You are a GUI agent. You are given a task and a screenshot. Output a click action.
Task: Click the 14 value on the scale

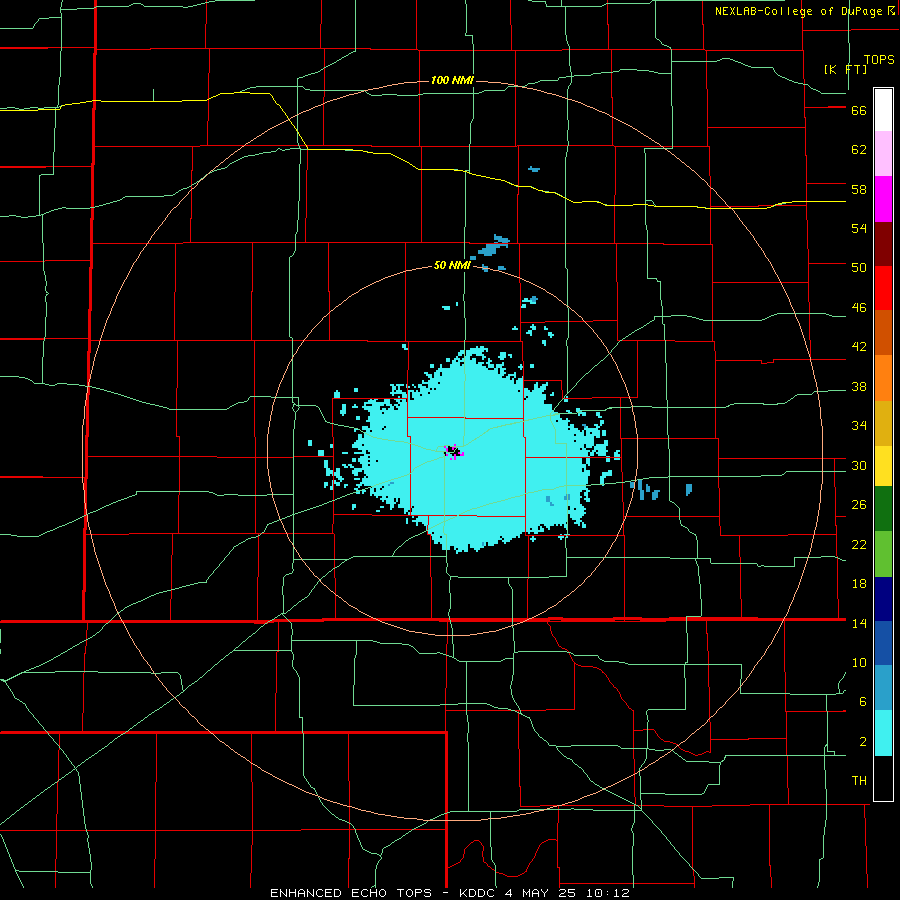click(859, 623)
